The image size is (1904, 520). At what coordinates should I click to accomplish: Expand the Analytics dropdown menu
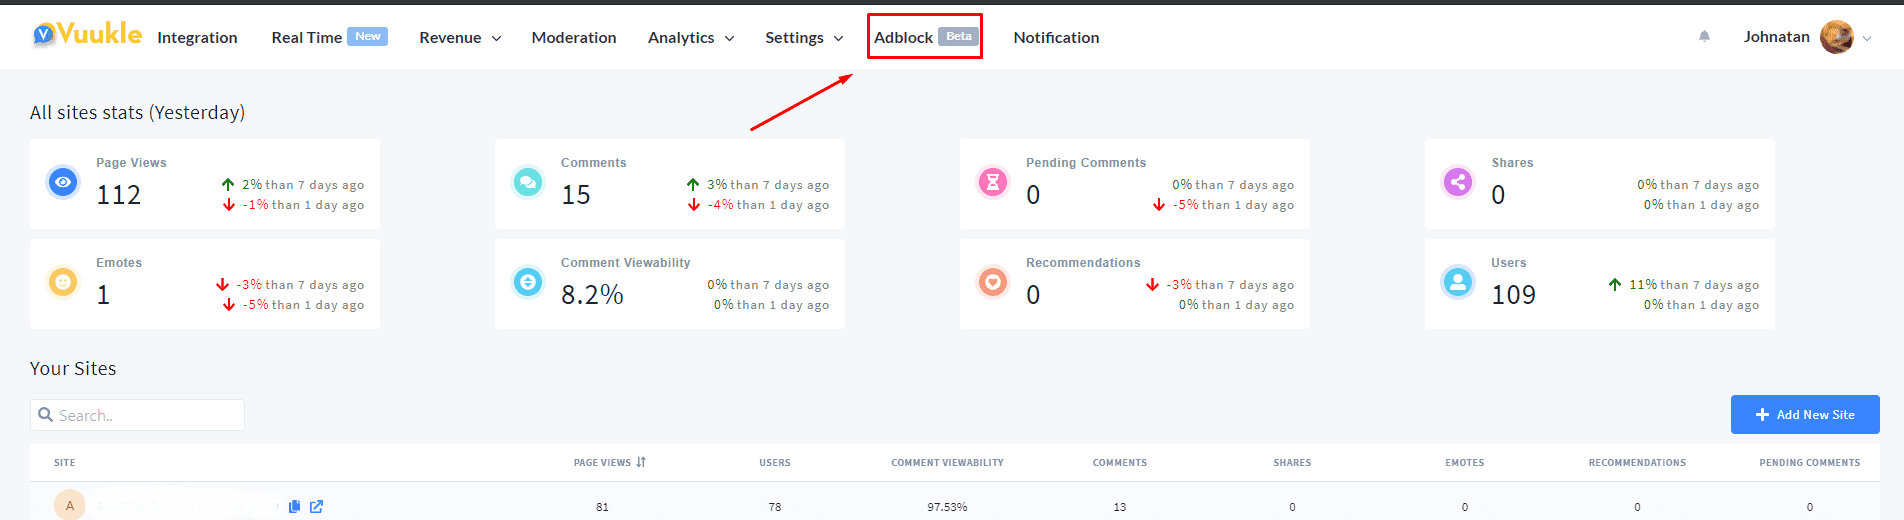691,37
